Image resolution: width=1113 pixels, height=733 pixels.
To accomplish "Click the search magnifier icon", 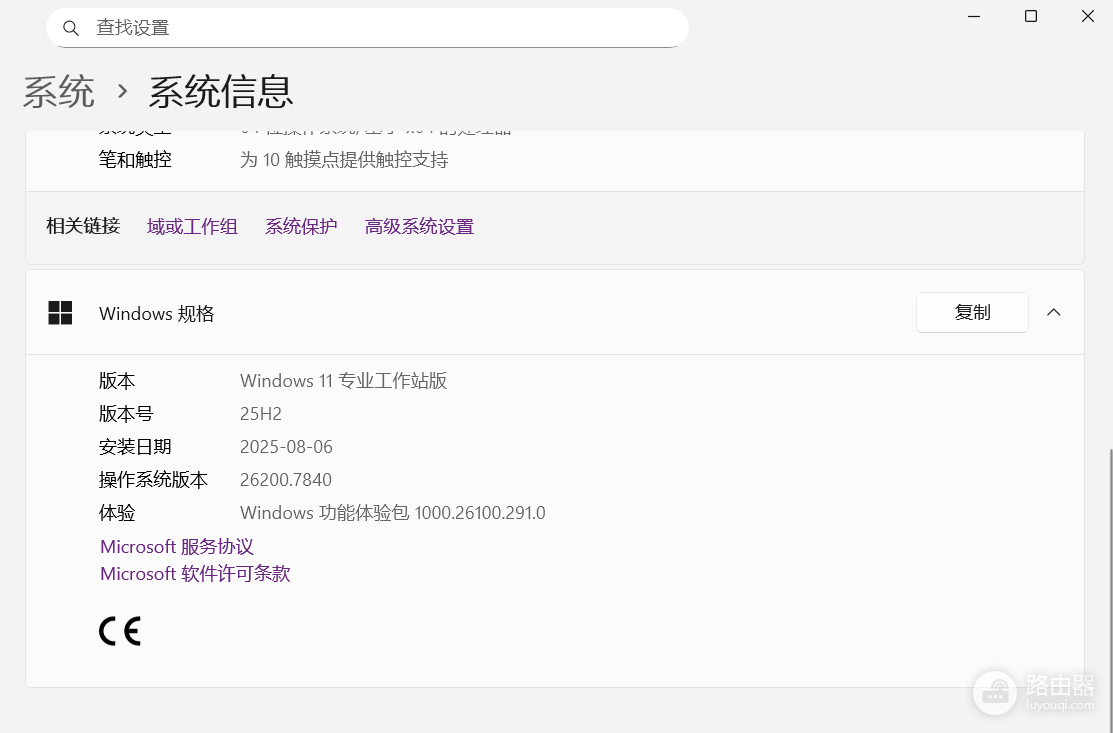I will [x=70, y=28].
